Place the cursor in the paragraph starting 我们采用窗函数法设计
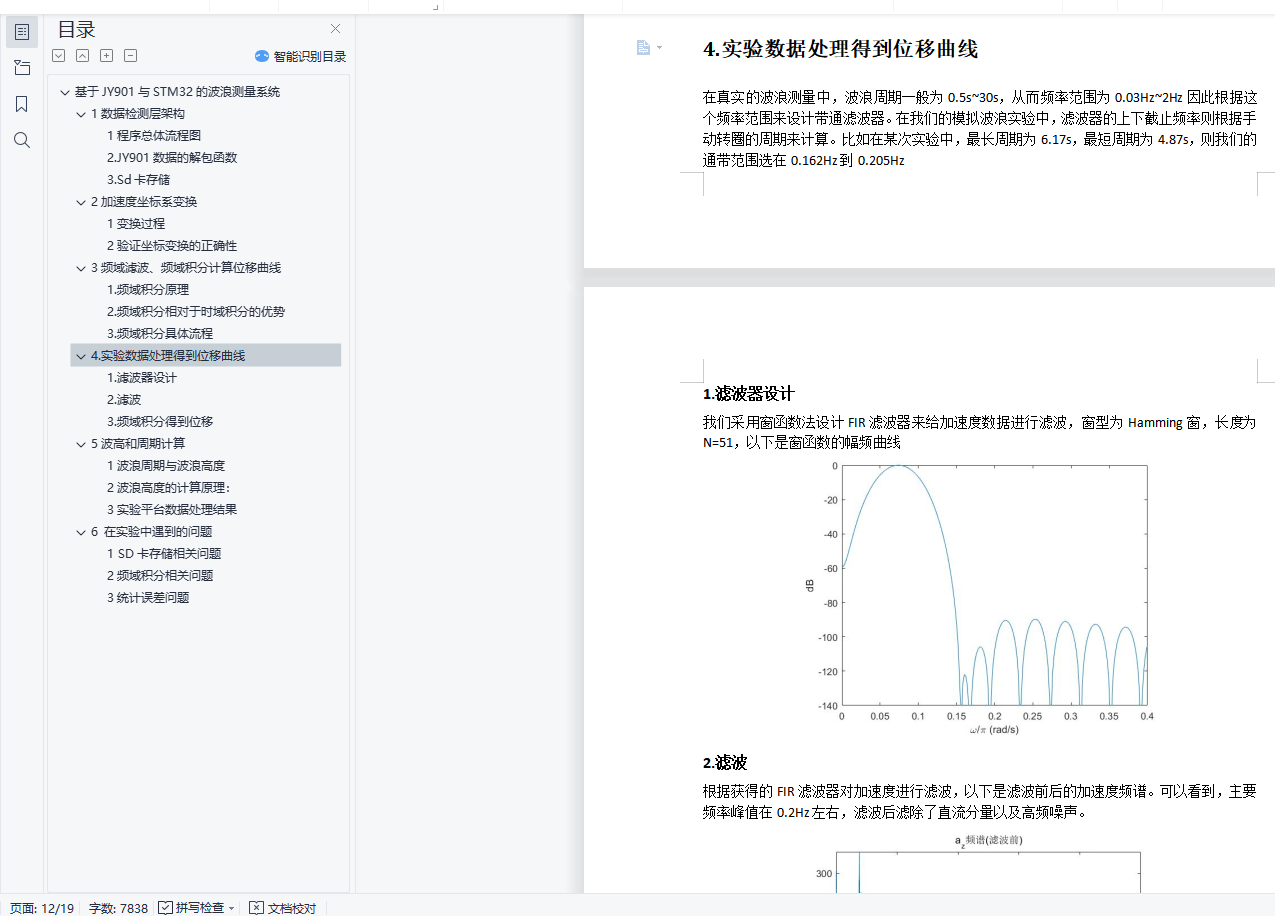The image size is (1275, 916). [979, 432]
